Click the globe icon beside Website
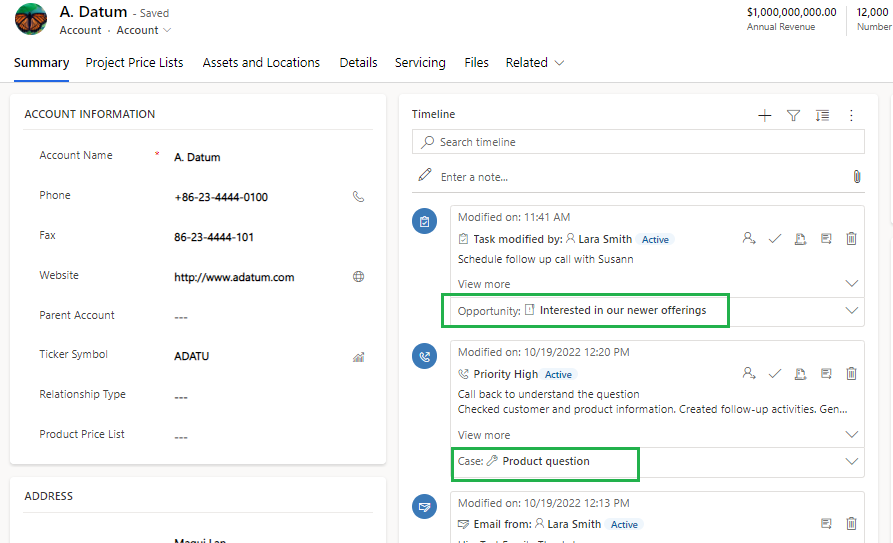 pyautogui.click(x=358, y=277)
